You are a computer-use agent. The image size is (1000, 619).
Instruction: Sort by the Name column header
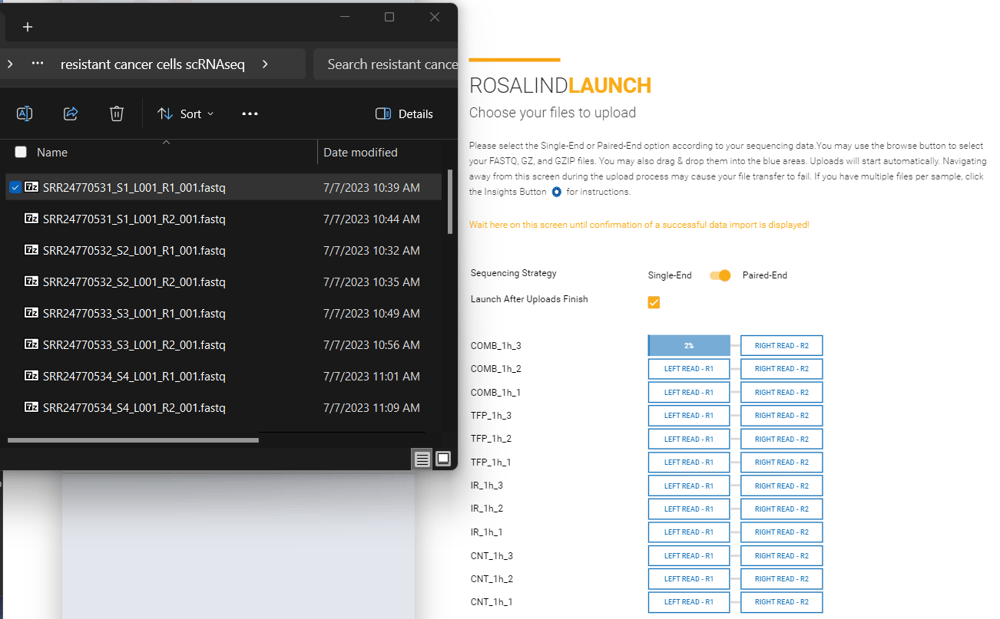point(52,152)
